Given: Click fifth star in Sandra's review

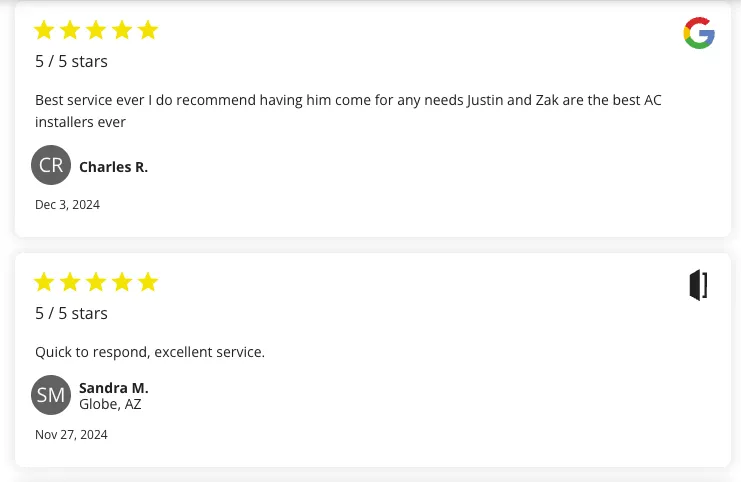Looking at the screenshot, I should click(x=148, y=282).
